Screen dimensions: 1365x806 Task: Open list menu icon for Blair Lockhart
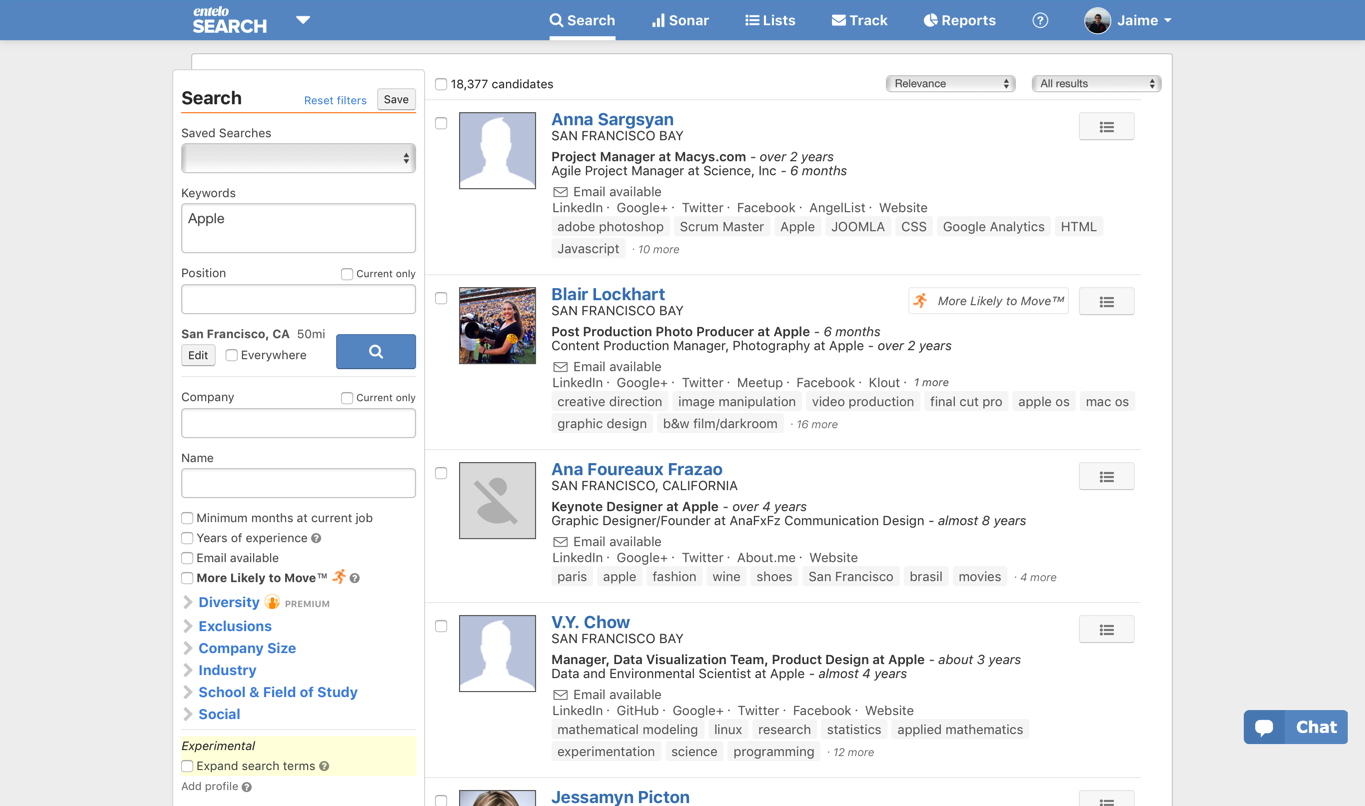coord(1106,302)
